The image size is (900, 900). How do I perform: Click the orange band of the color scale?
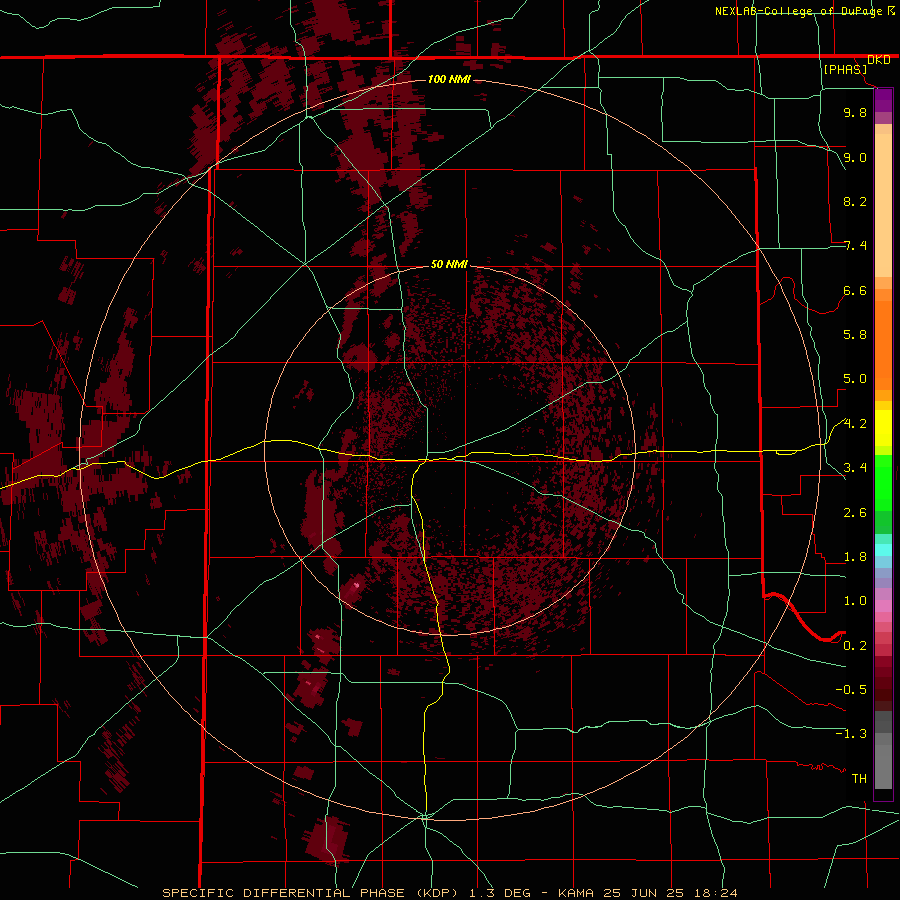click(x=883, y=344)
